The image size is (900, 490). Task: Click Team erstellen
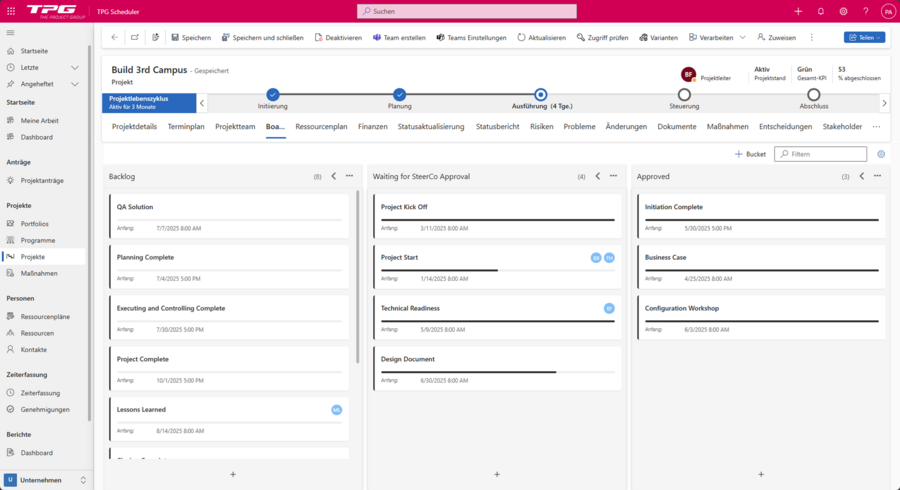[x=399, y=37]
